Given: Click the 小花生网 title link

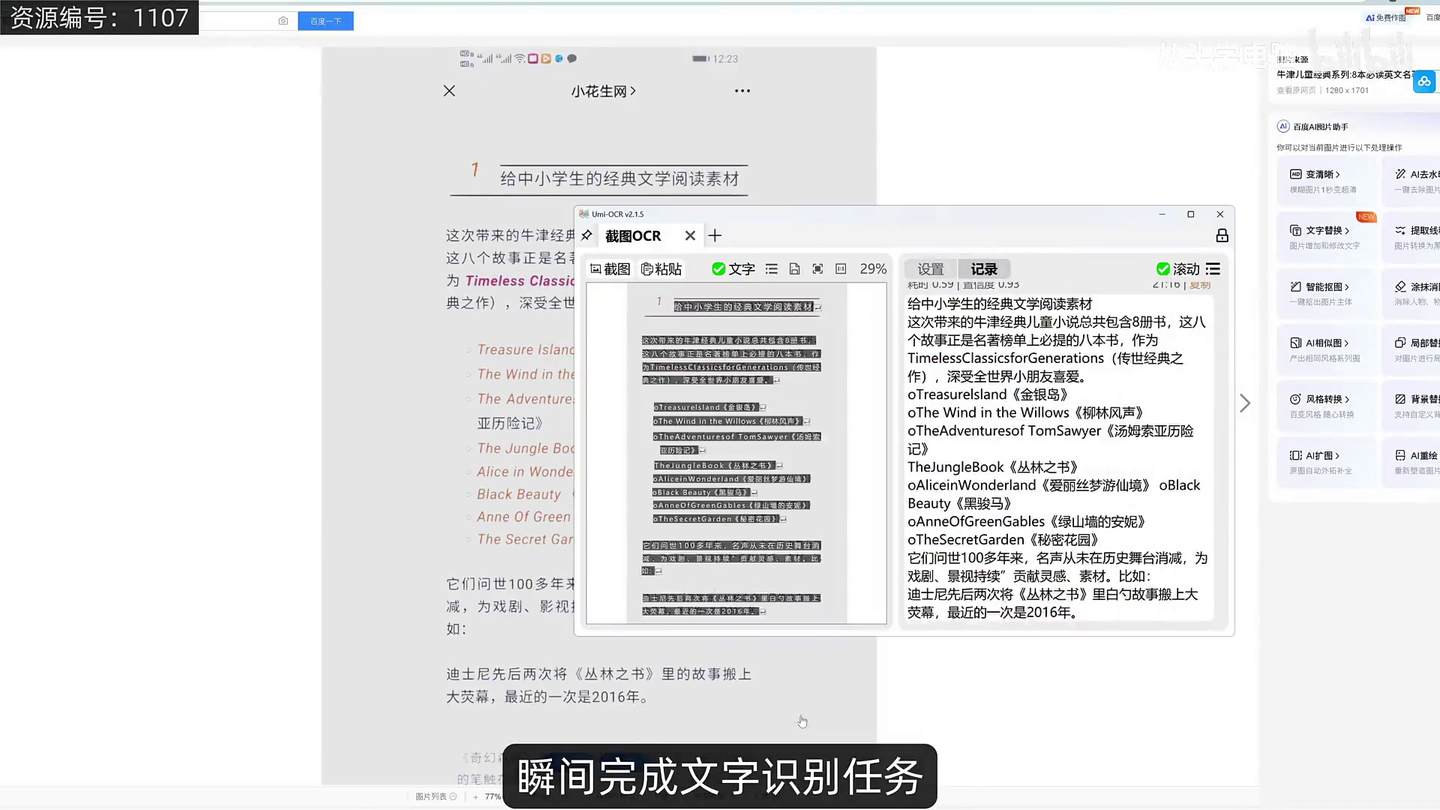Looking at the screenshot, I should [603, 91].
